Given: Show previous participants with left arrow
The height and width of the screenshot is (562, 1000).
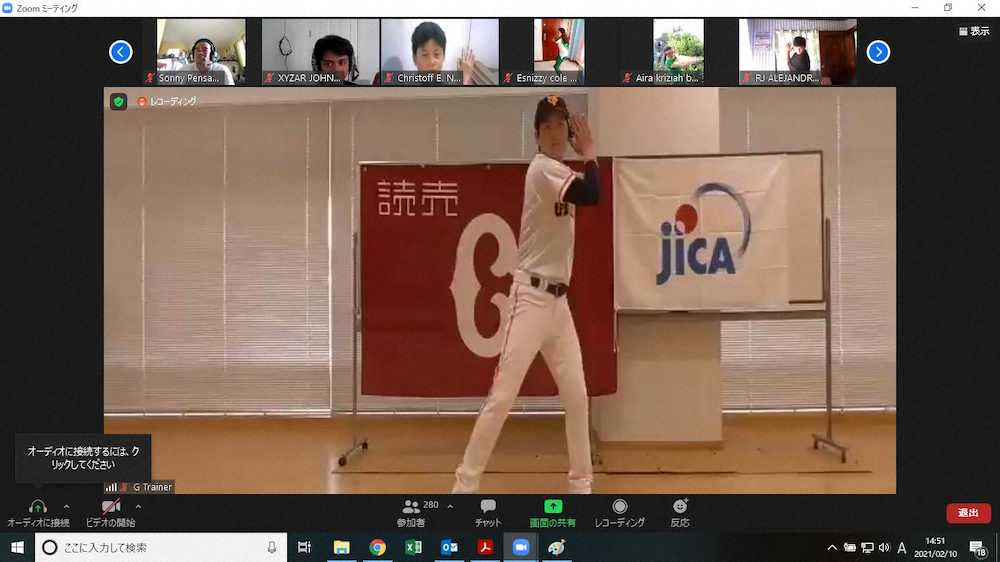Looking at the screenshot, I should pyautogui.click(x=121, y=52).
